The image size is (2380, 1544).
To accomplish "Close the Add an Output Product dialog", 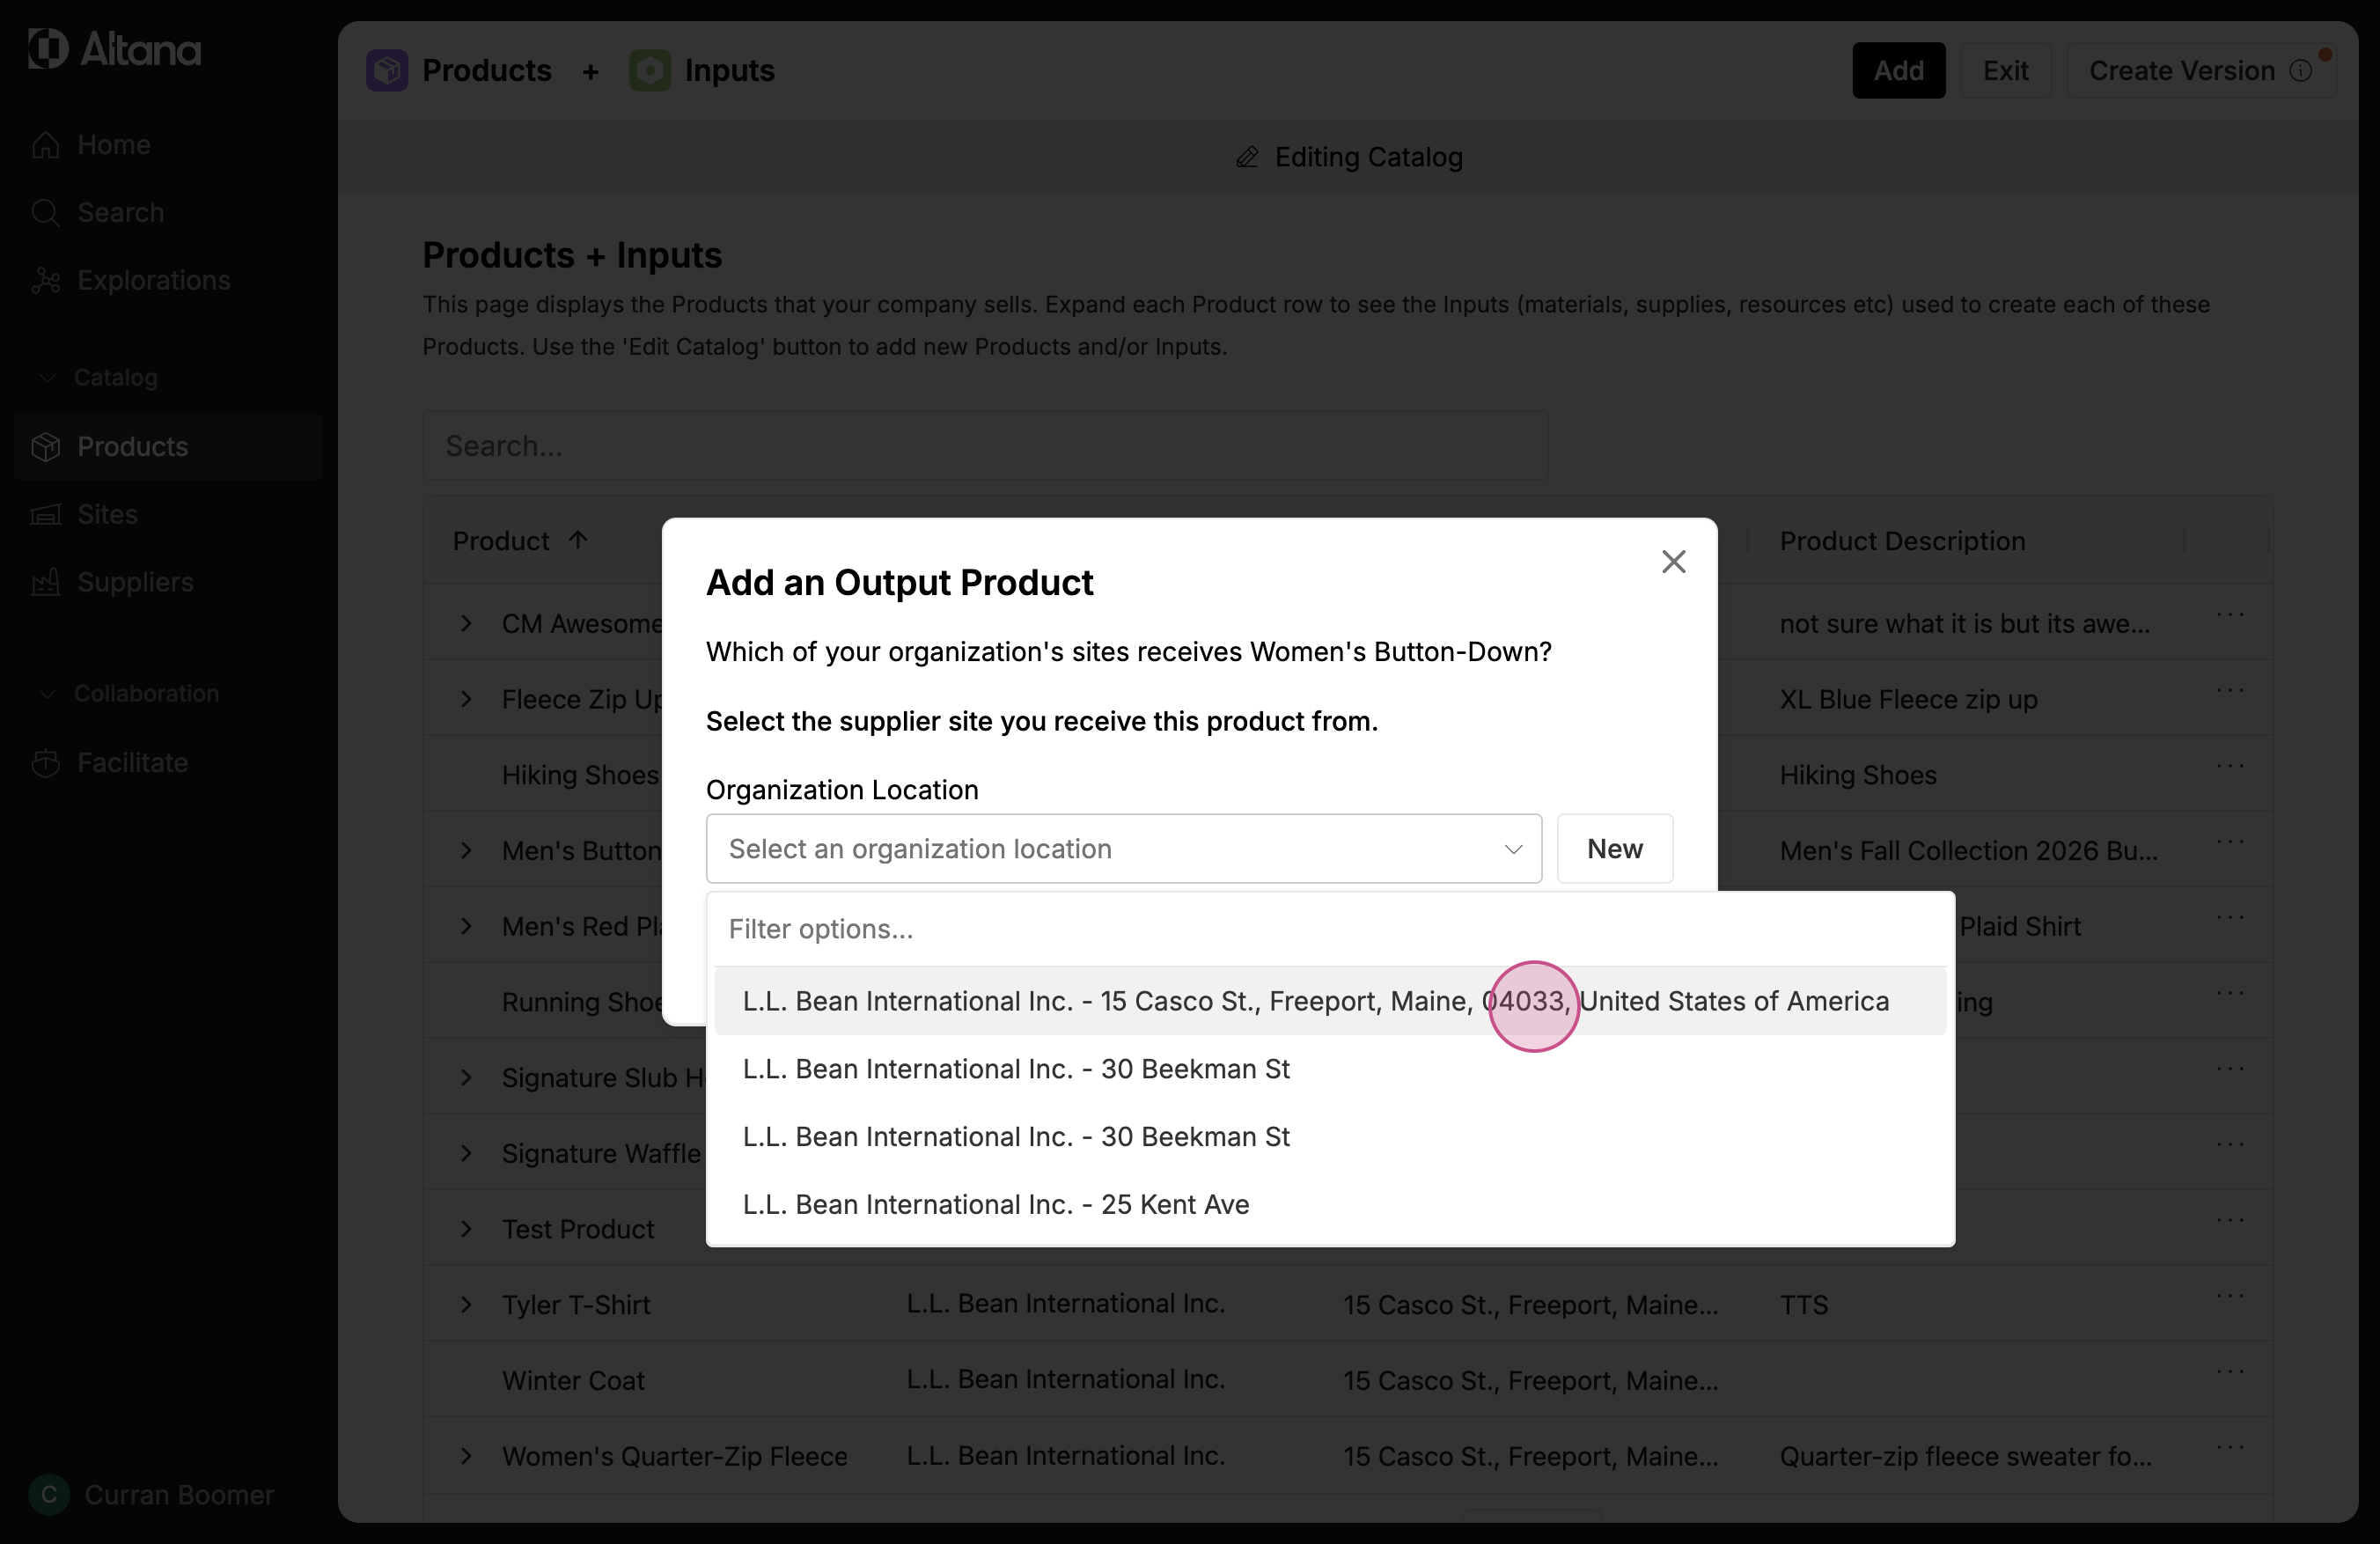I will (1673, 562).
